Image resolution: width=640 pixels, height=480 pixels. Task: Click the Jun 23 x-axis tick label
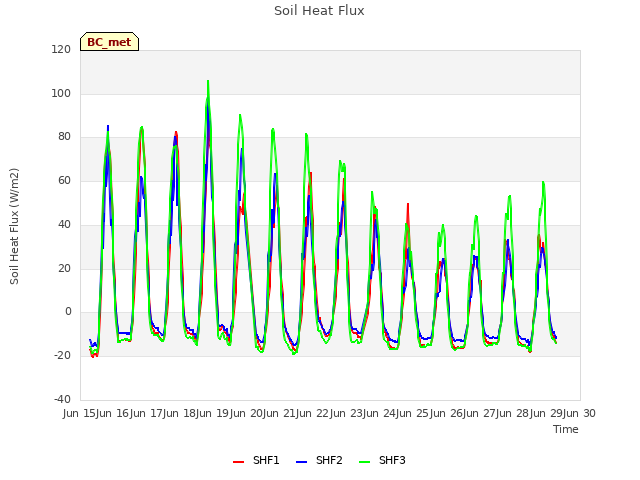[x=347, y=413]
